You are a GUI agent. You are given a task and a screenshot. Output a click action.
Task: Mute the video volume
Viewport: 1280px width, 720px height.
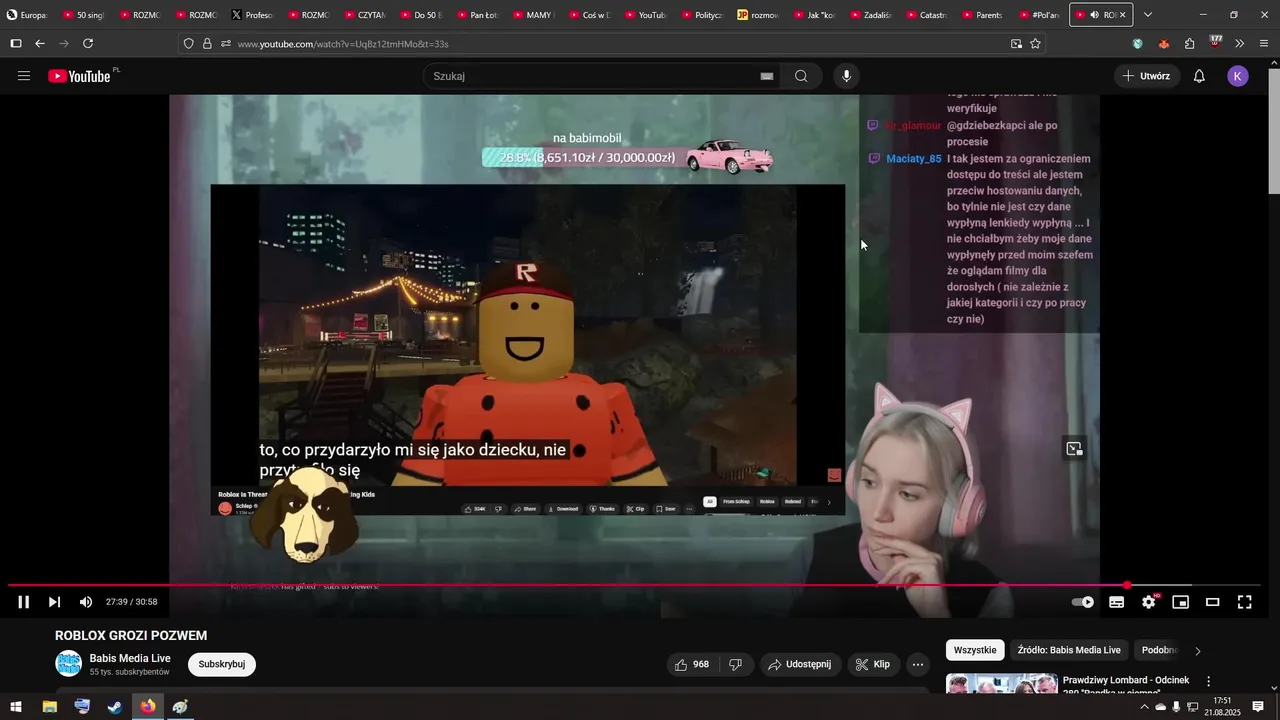tap(86, 602)
